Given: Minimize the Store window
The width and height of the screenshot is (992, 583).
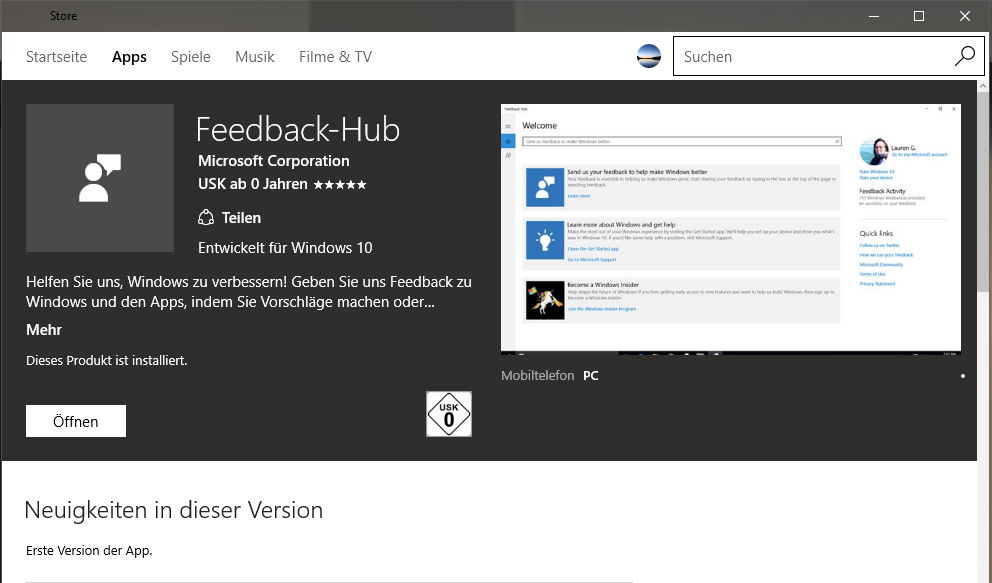Looking at the screenshot, I should pos(874,16).
